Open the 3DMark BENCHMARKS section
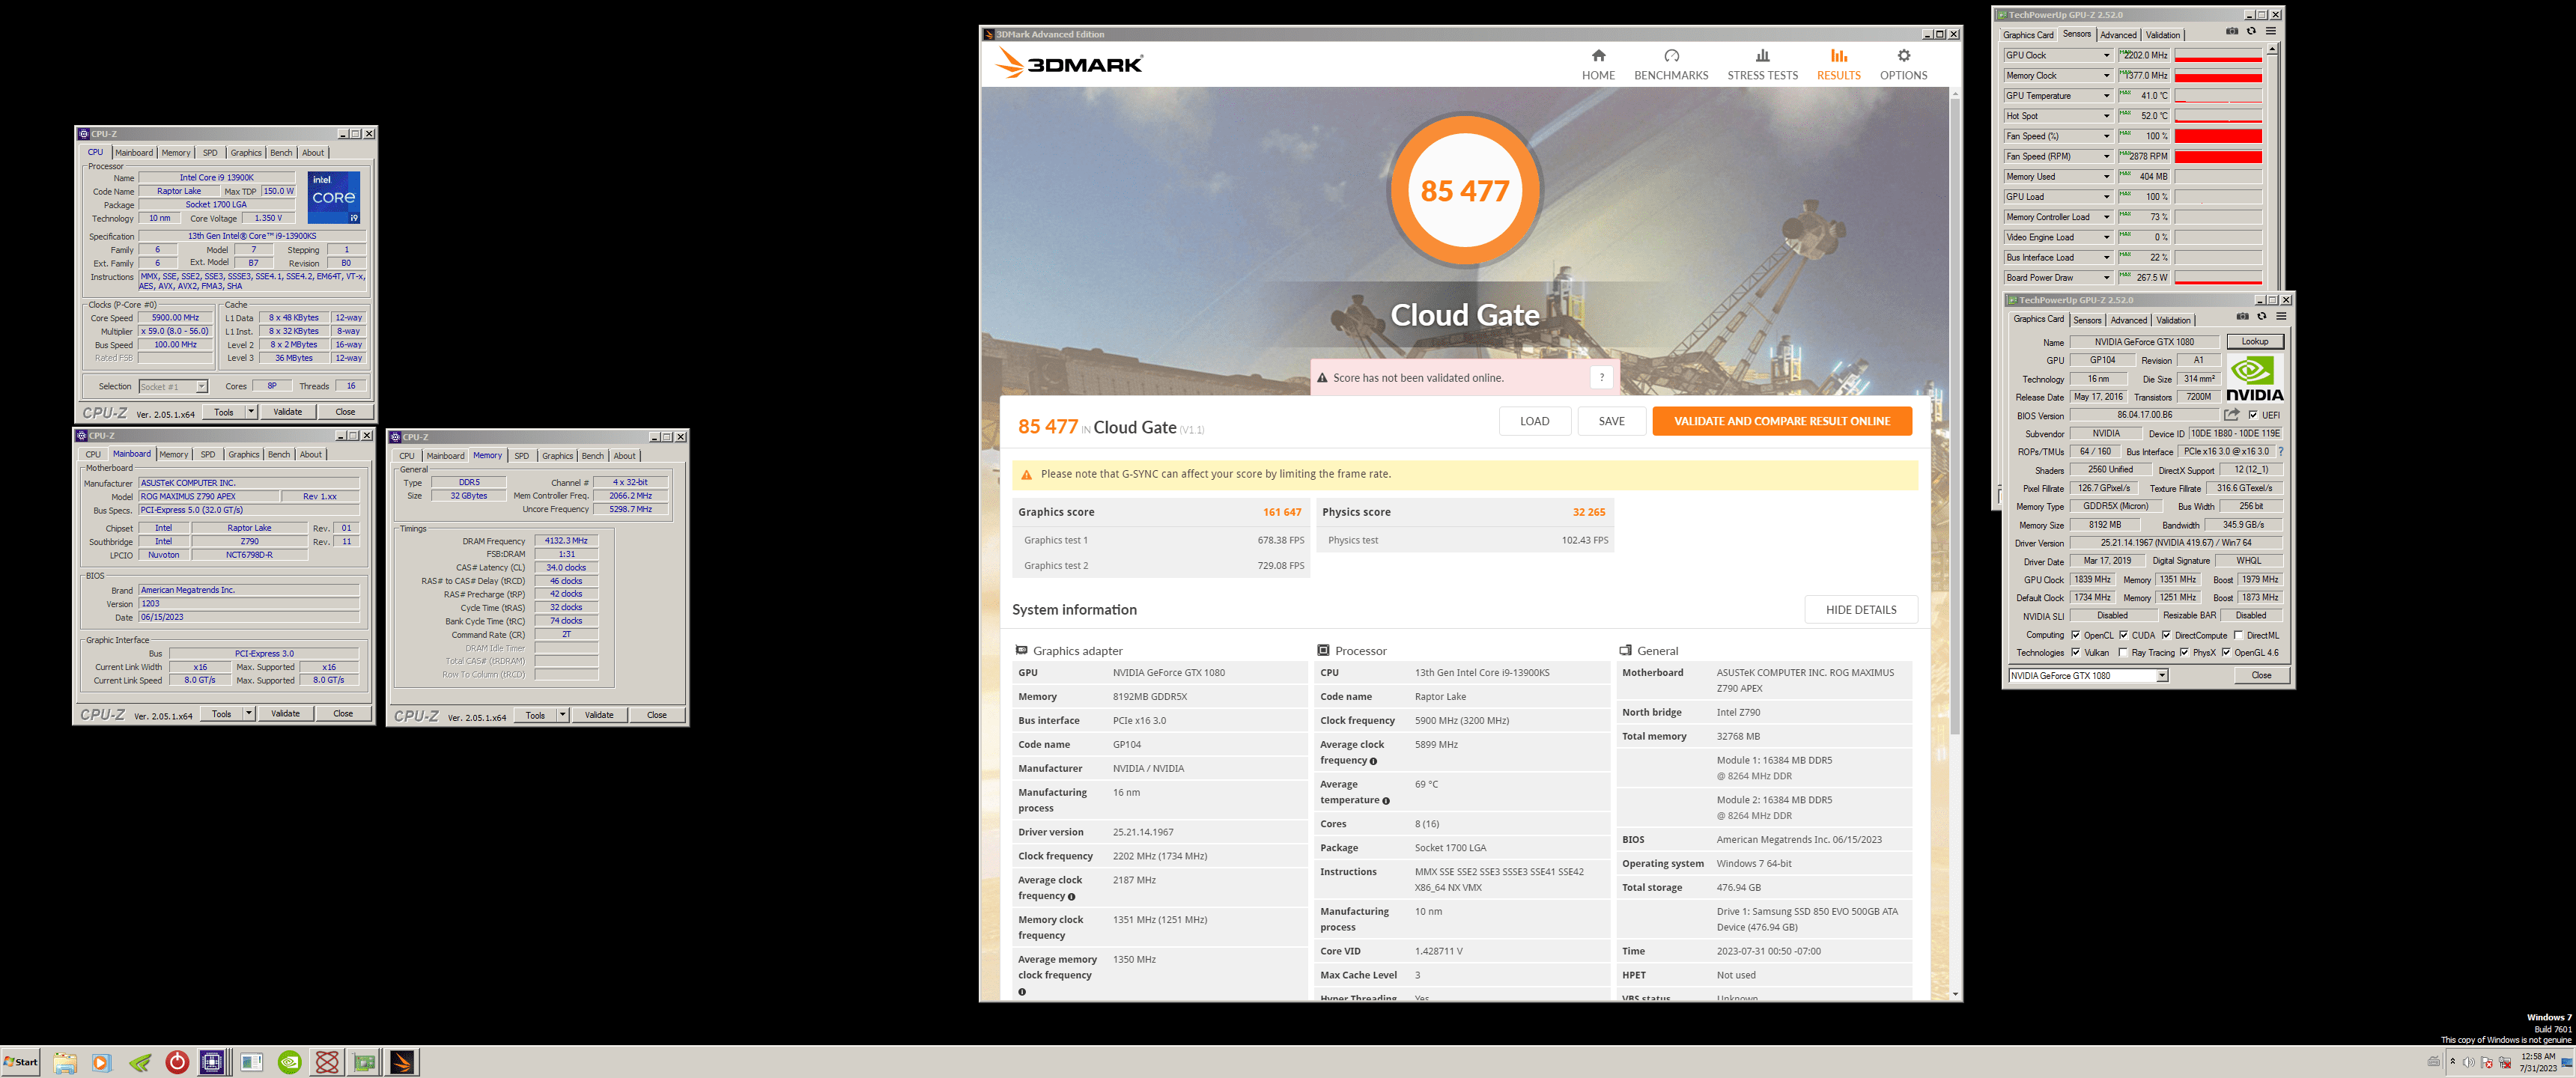Screen dimensions: 2576x1078 [x=1671, y=65]
